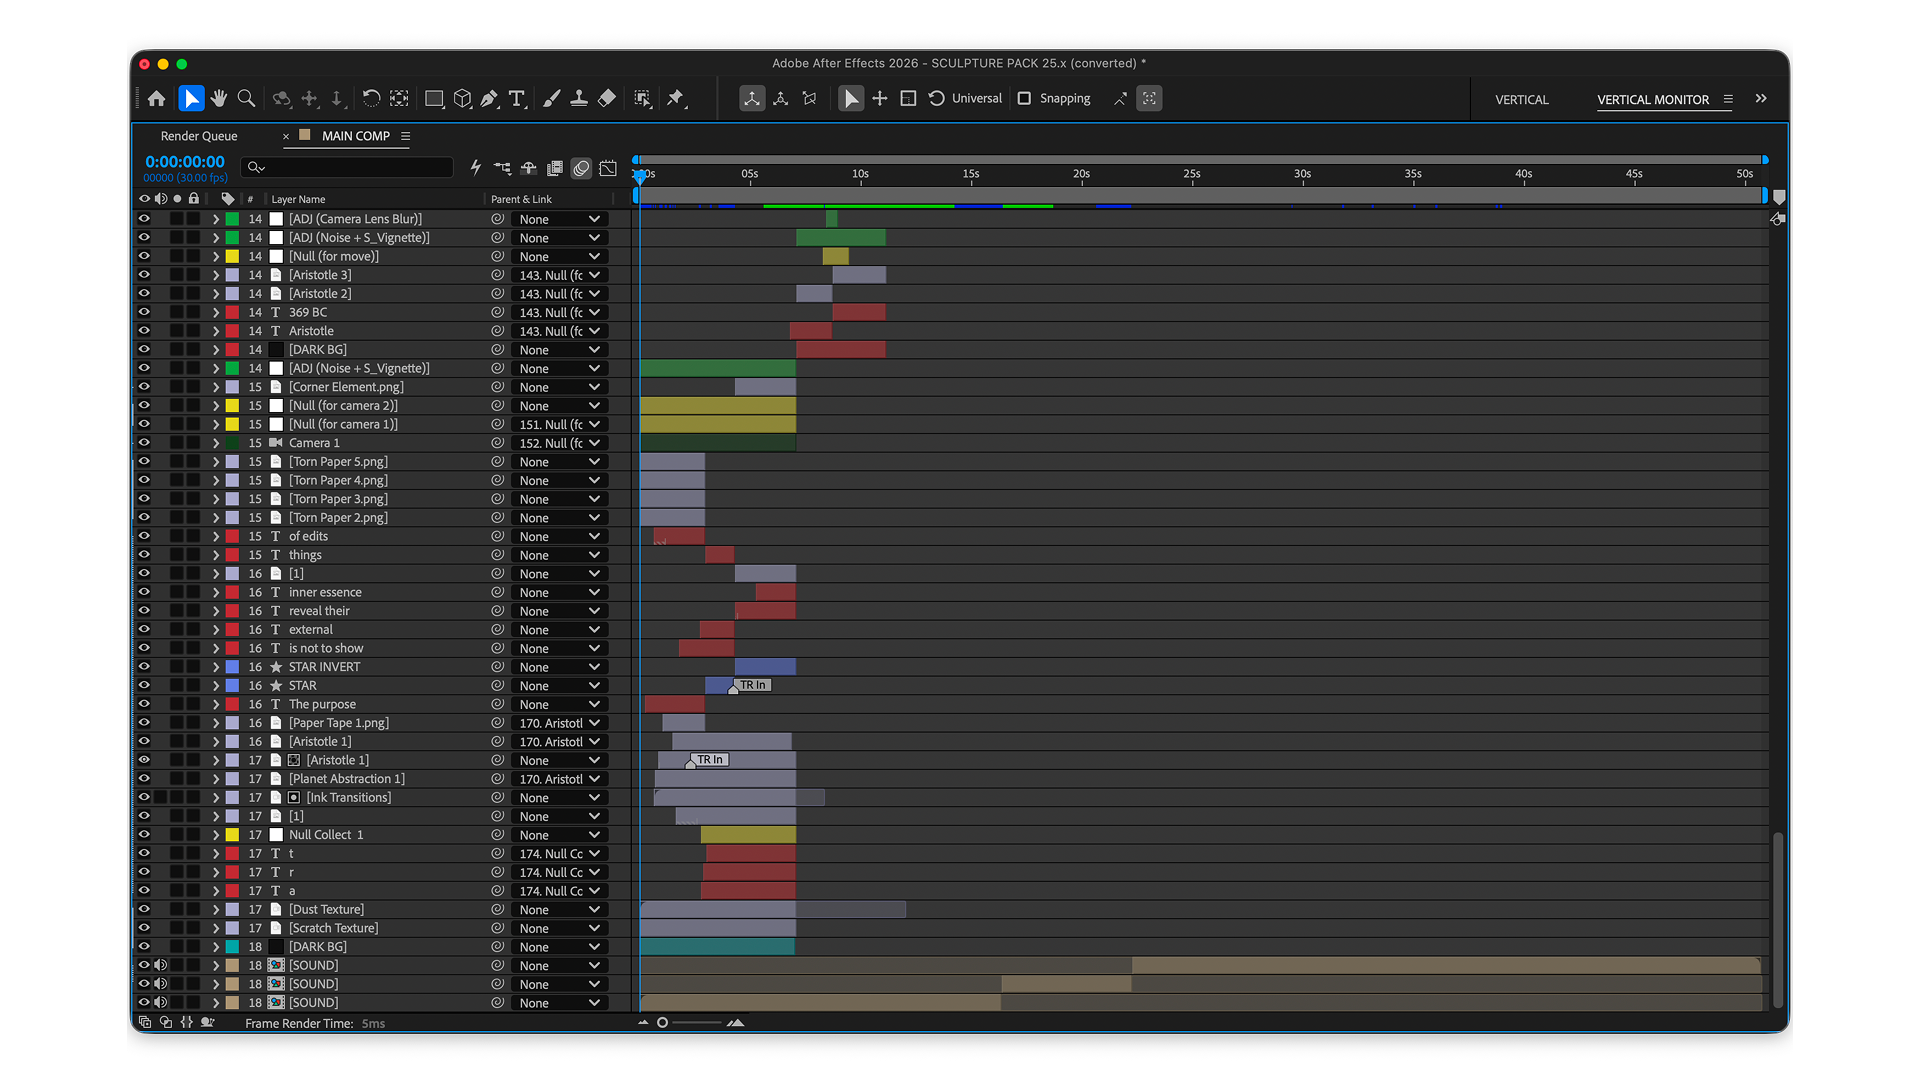The height and width of the screenshot is (1080, 1920).
Task: Click the current timecode 0:00:00:00
Action: (x=185, y=161)
